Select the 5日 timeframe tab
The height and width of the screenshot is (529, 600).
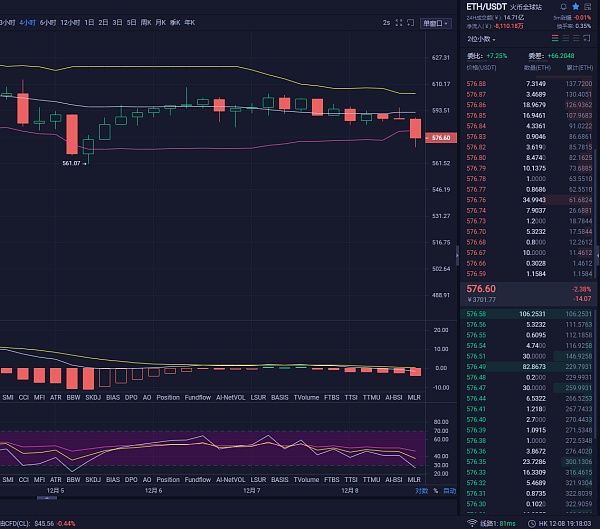[x=131, y=23]
